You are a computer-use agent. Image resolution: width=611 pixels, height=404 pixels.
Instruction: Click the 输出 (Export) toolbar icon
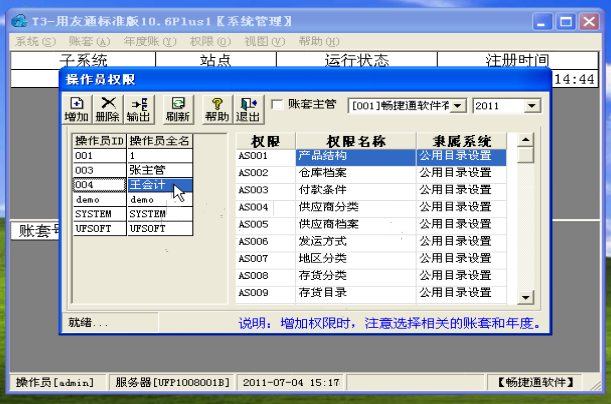139,109
